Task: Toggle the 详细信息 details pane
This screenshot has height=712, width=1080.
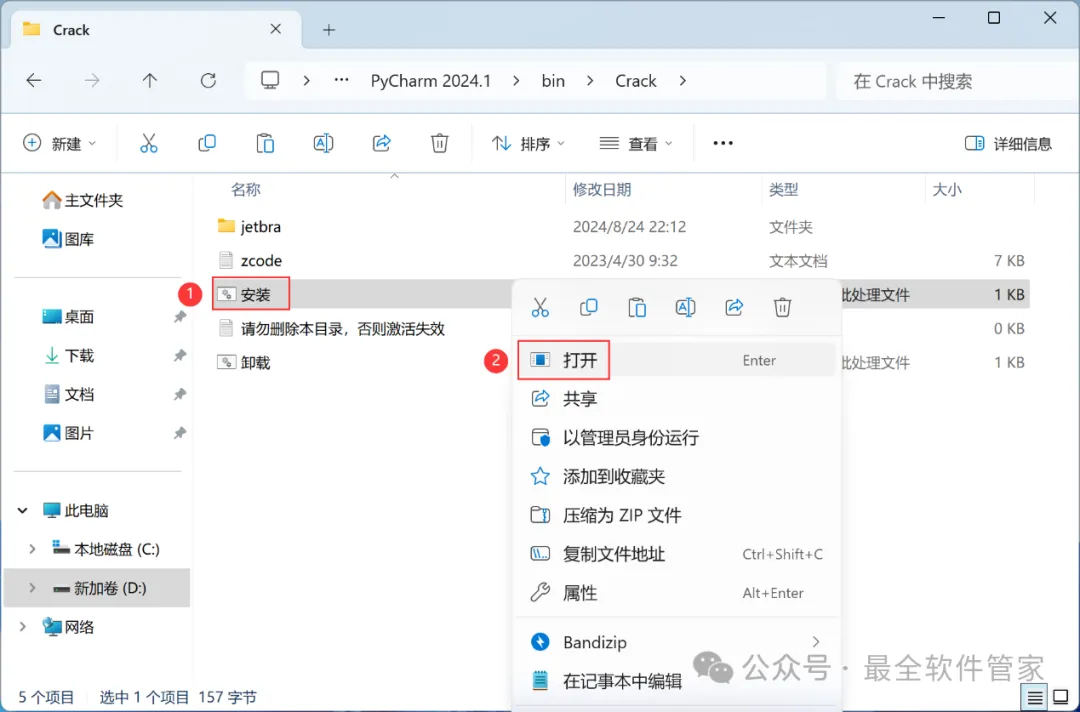Action: click(x=1008, y=143)
